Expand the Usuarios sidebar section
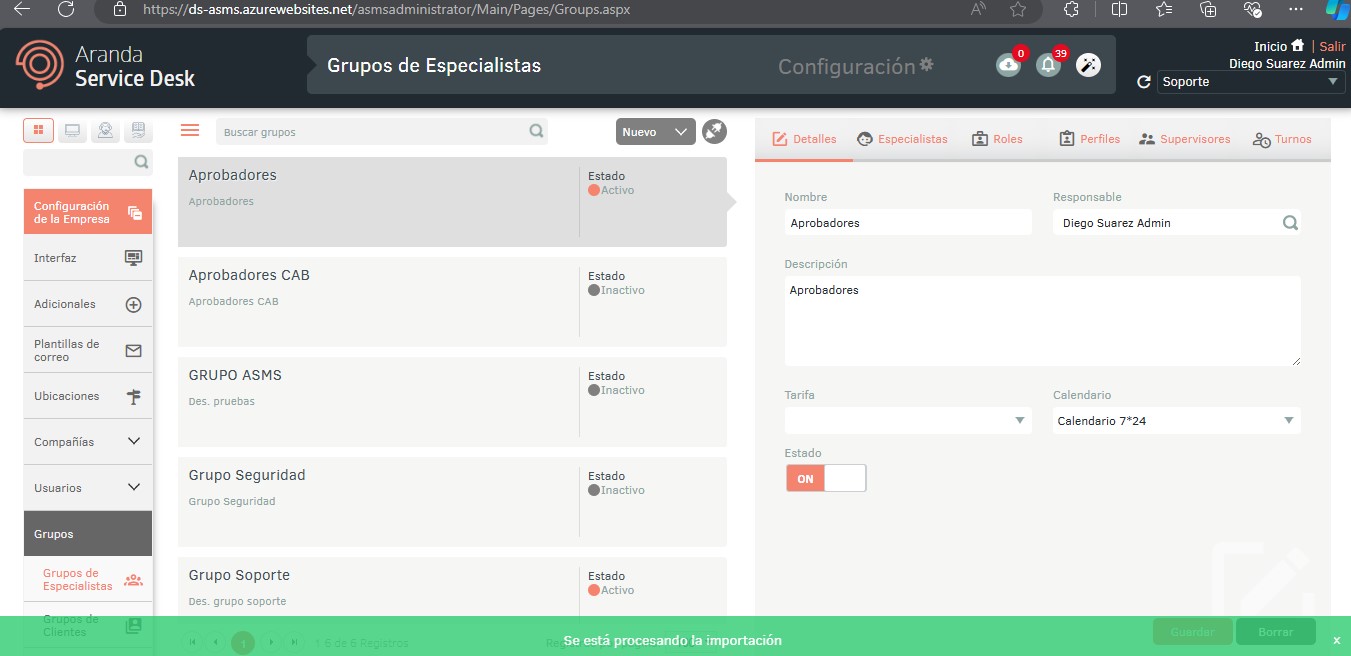This screenshot has height=656, width=1351. click(x=88, y=488)
